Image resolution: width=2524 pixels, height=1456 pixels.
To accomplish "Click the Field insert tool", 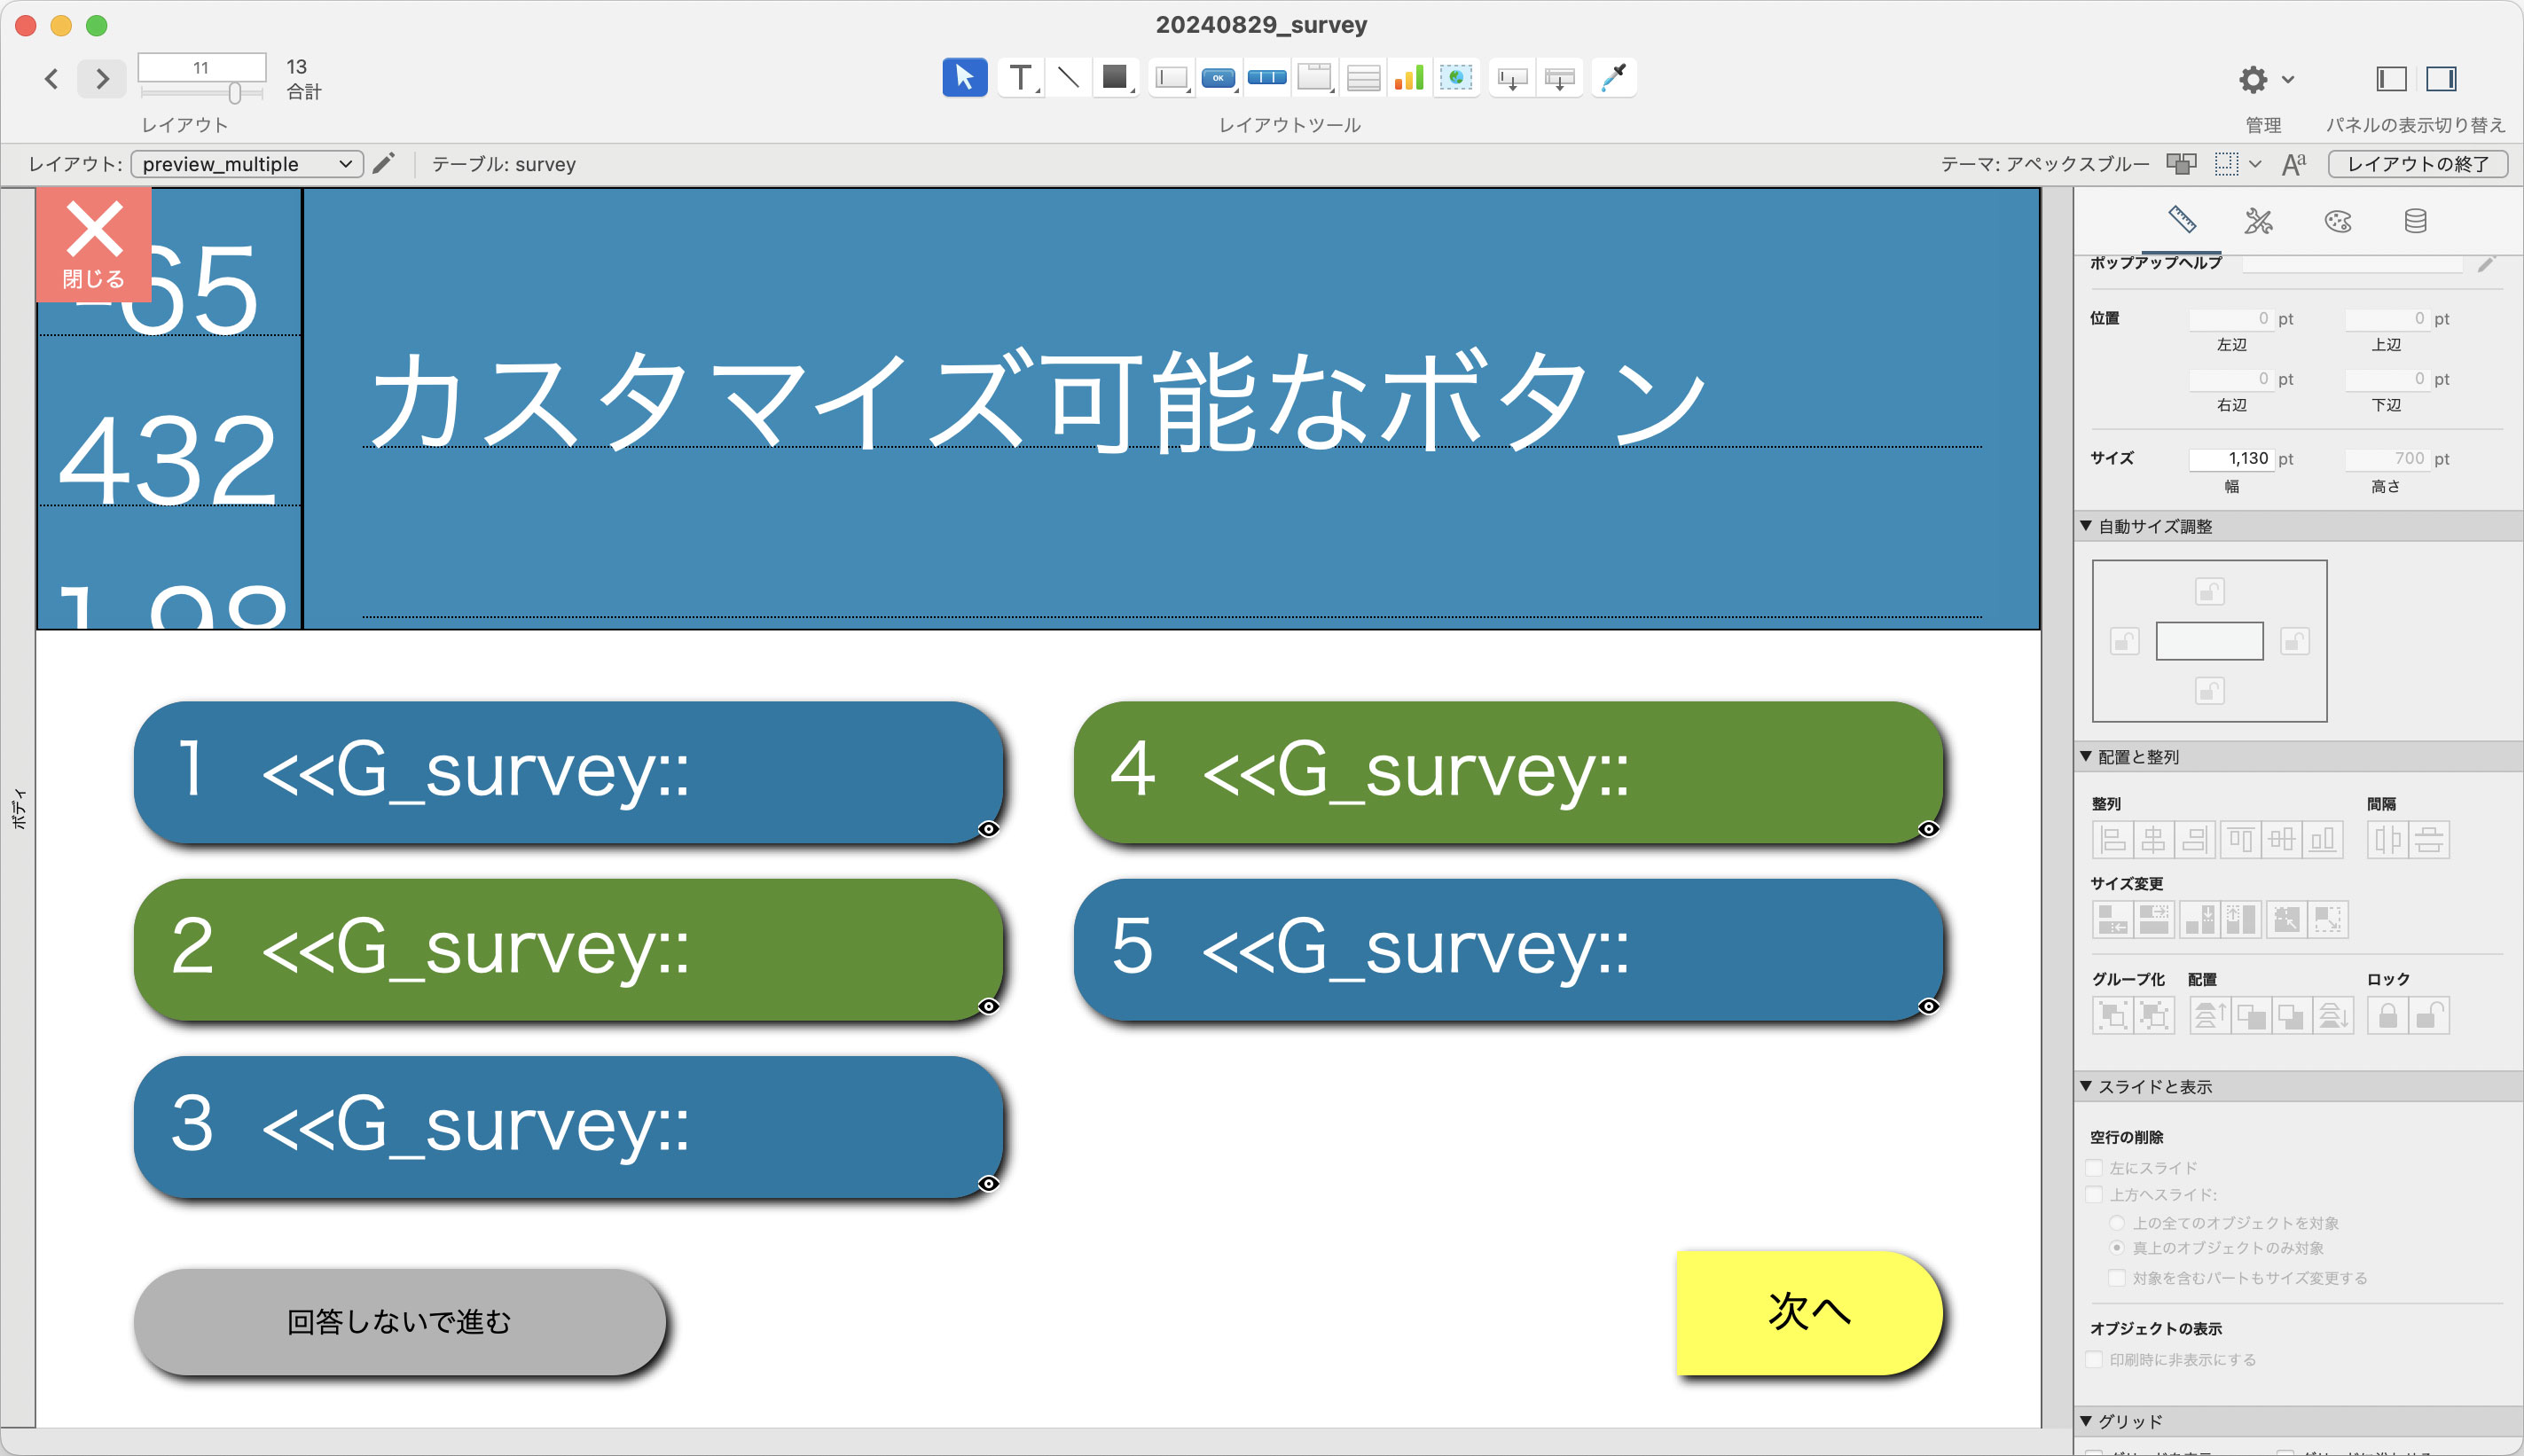I will [1512, 77].
